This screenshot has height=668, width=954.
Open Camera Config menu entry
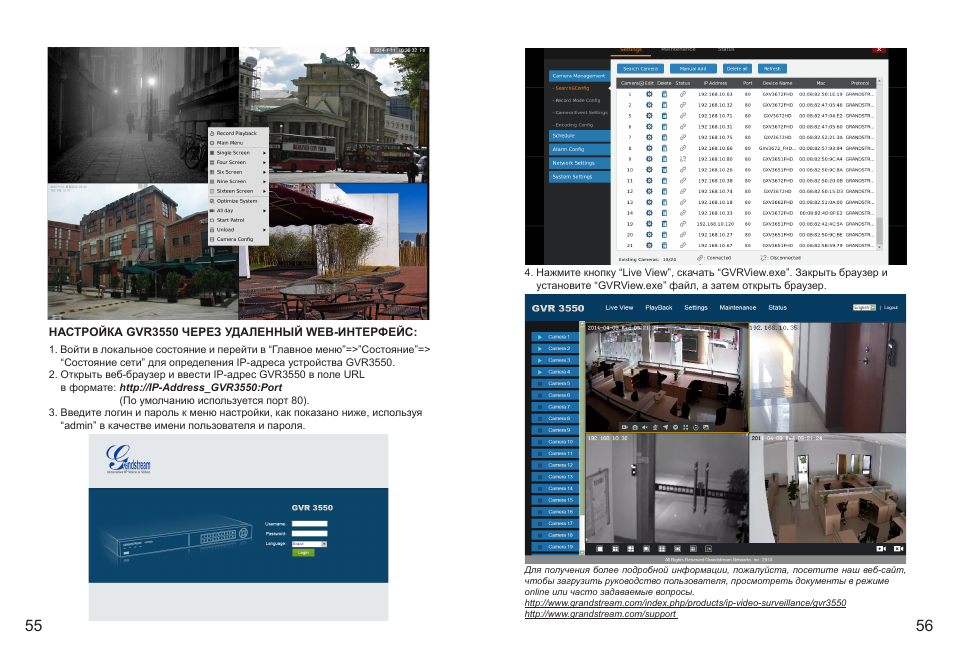(x=237, y=239)
